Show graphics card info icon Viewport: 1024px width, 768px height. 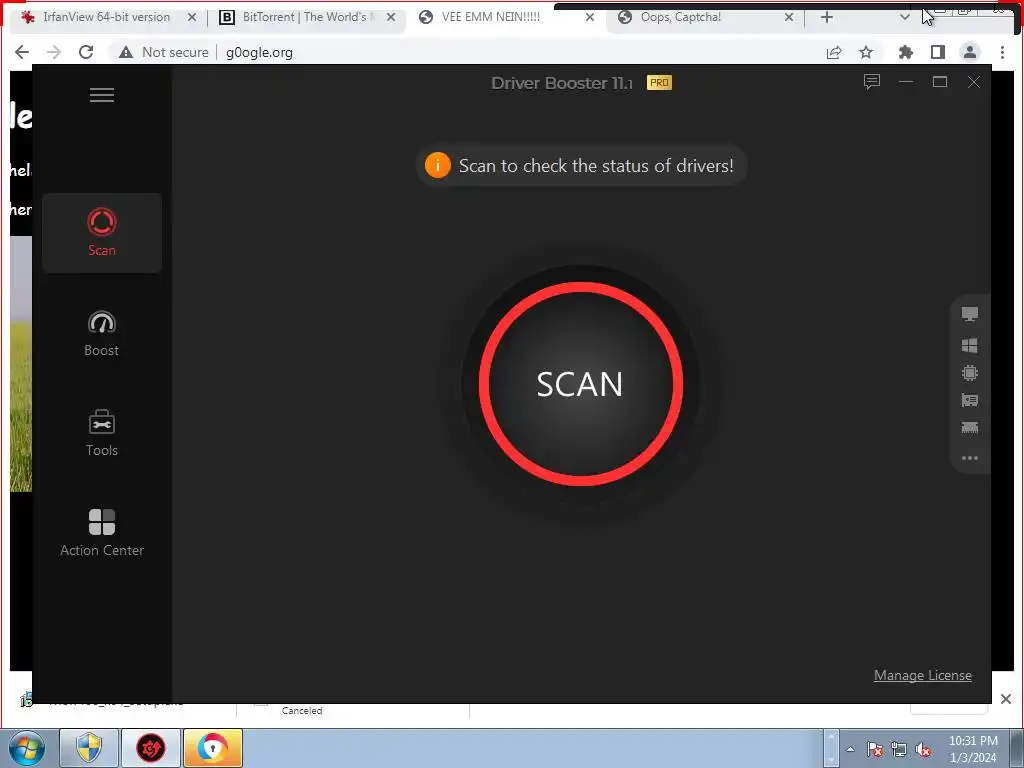tap(970, 400)
